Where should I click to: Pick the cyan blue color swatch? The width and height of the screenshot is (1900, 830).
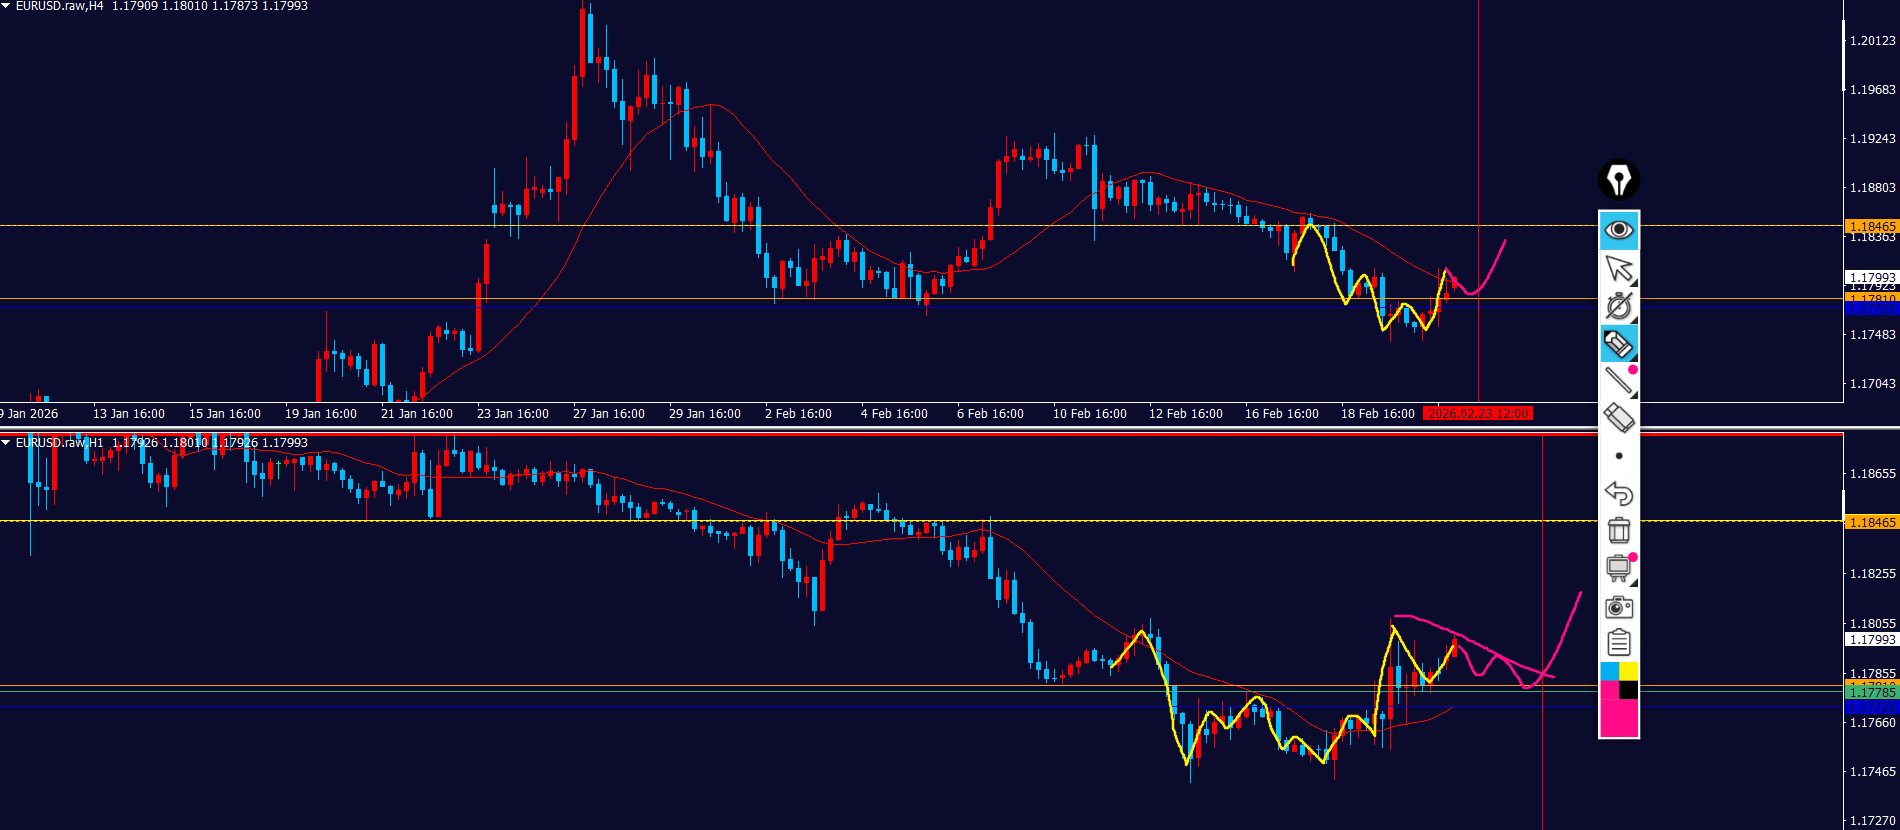point(1609,671)
